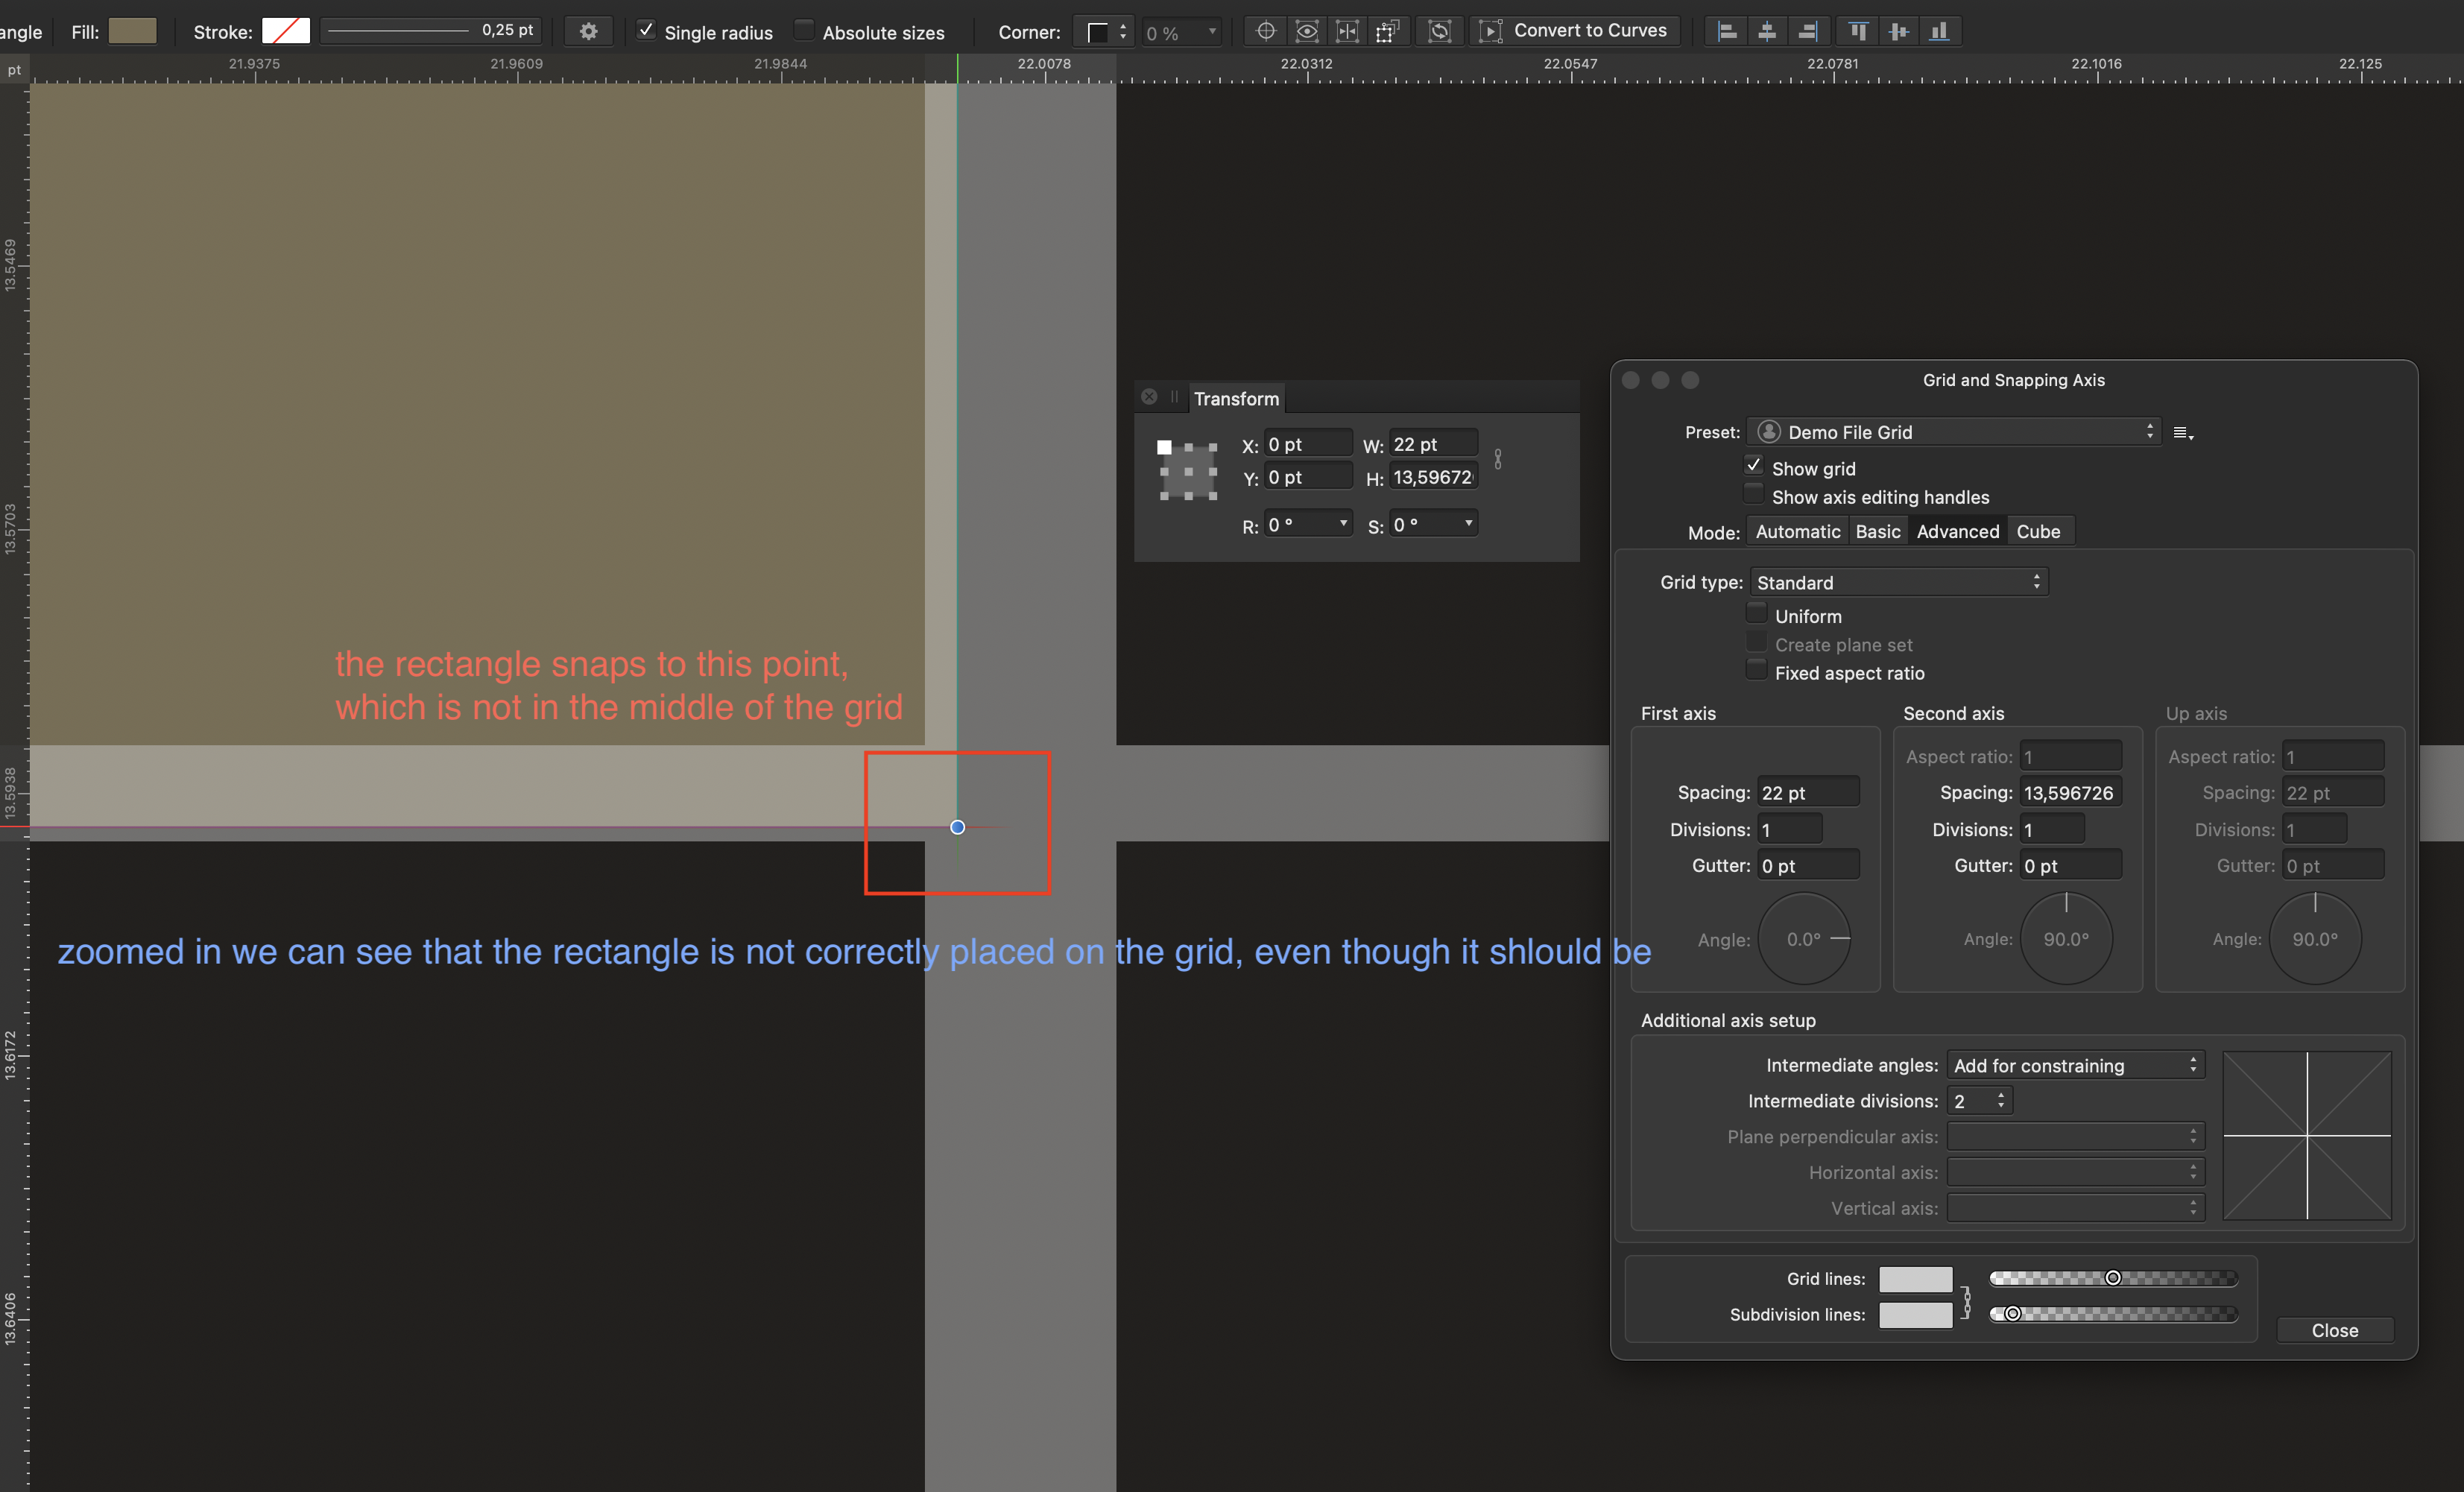Click the Grid lines opacity slider
The width and height of the screenshot is (2464, 1492).
[x=2113, y=1278]
